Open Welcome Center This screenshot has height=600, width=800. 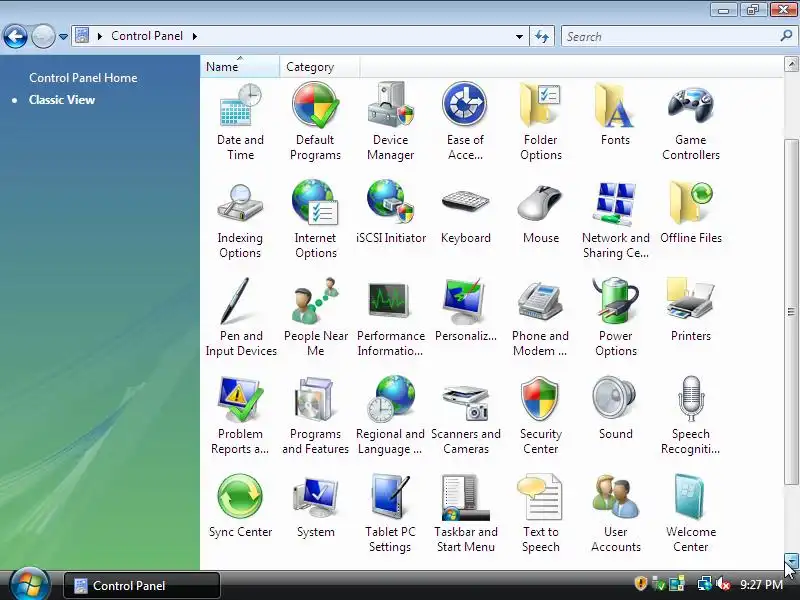pos(691,514)
